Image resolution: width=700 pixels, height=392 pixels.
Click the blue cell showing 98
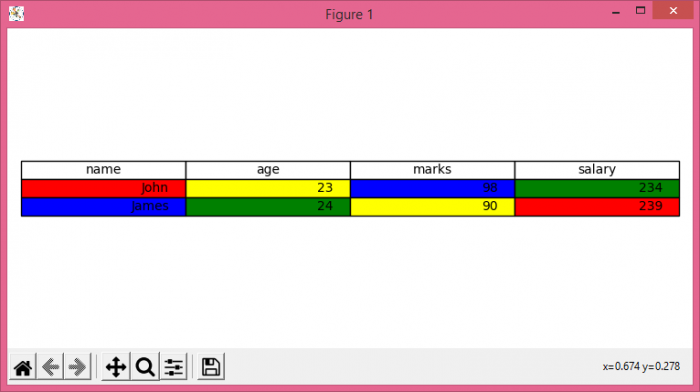coord(433,188)
